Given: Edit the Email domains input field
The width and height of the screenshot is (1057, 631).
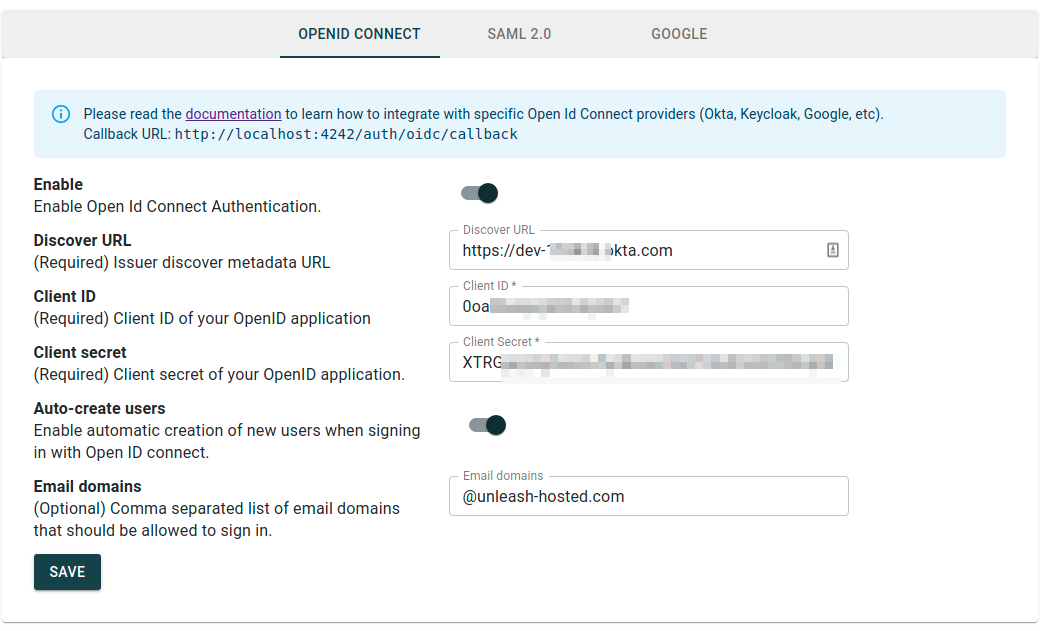Looking at the screenshot, I should [x=648, y=497].
